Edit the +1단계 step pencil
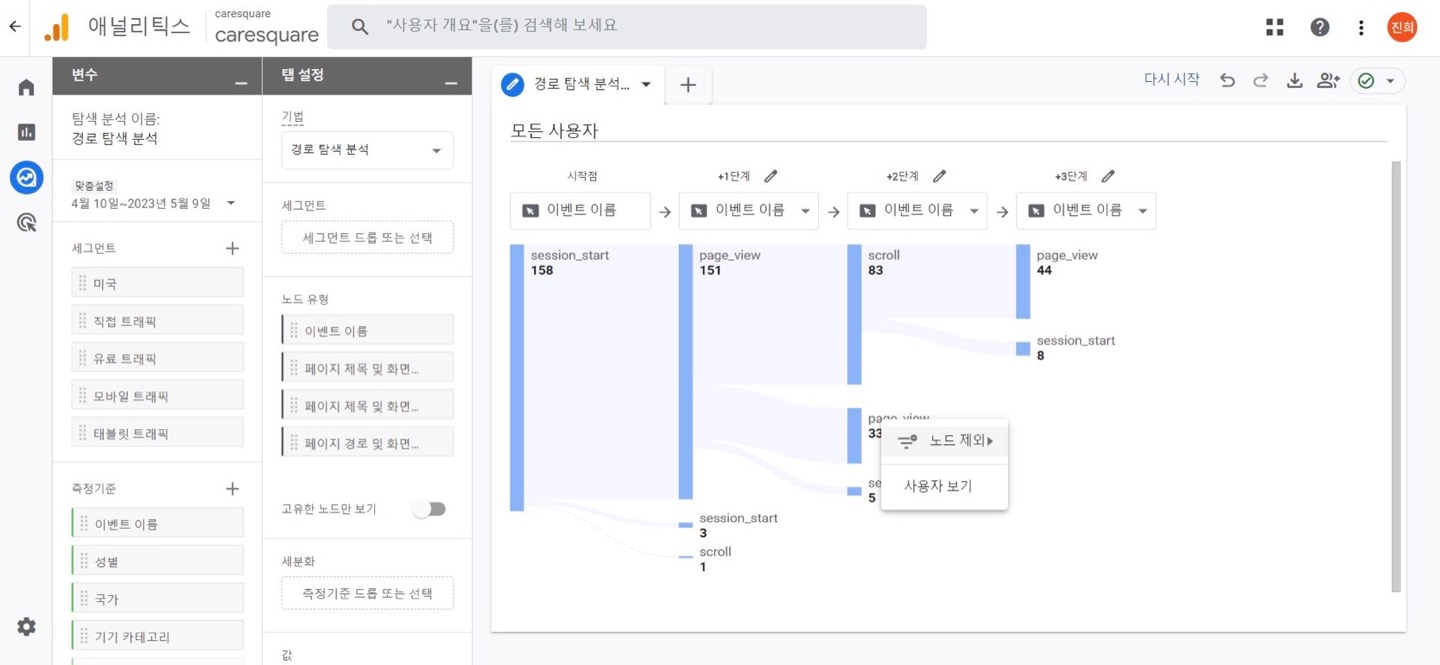1440x665 pixels. (771, 176)
